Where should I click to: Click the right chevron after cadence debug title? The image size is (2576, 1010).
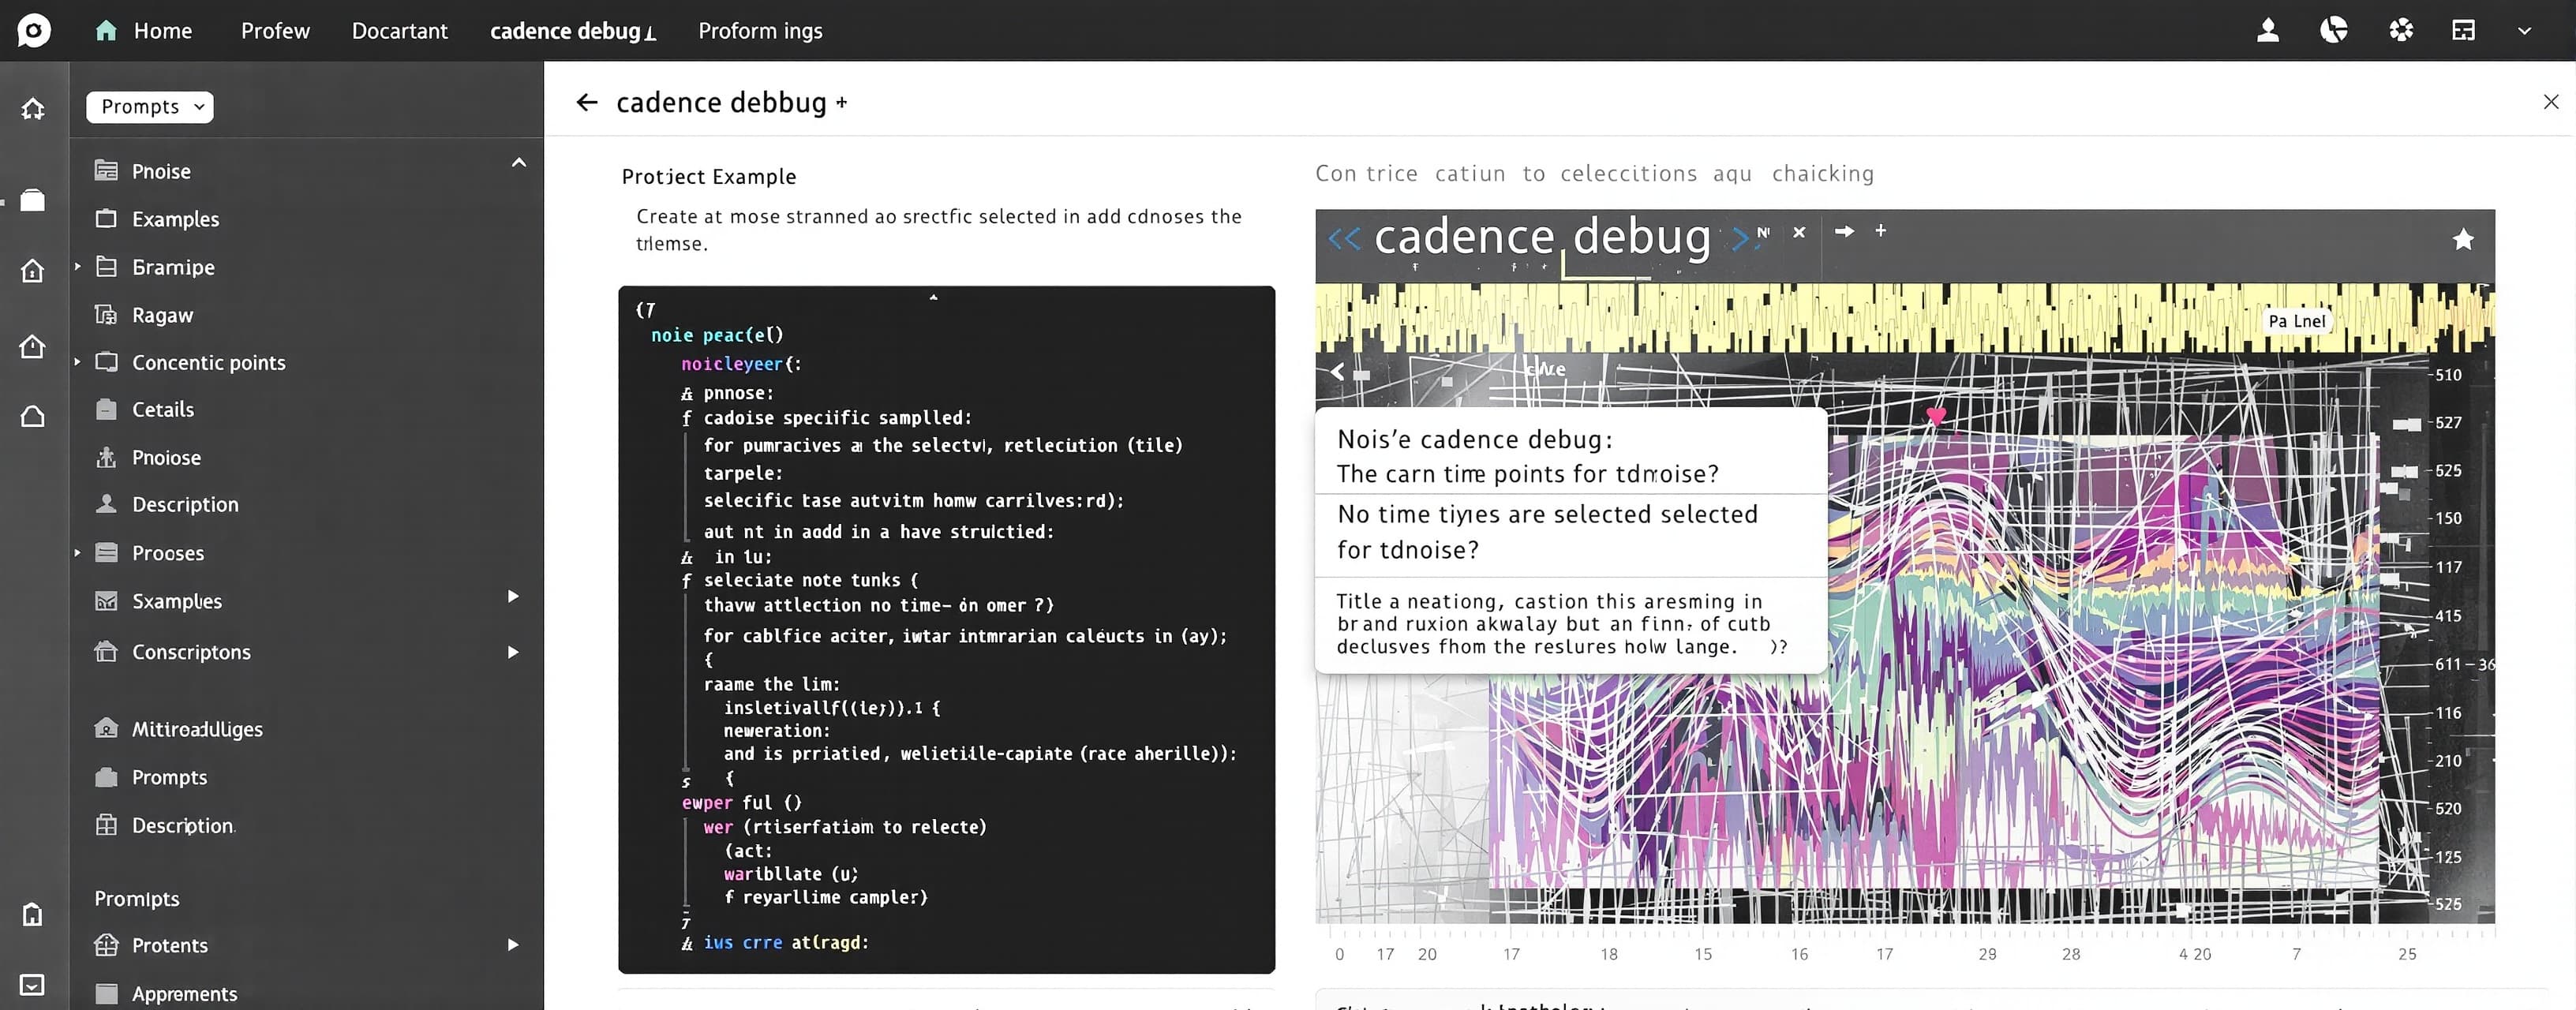point(1741,238)
